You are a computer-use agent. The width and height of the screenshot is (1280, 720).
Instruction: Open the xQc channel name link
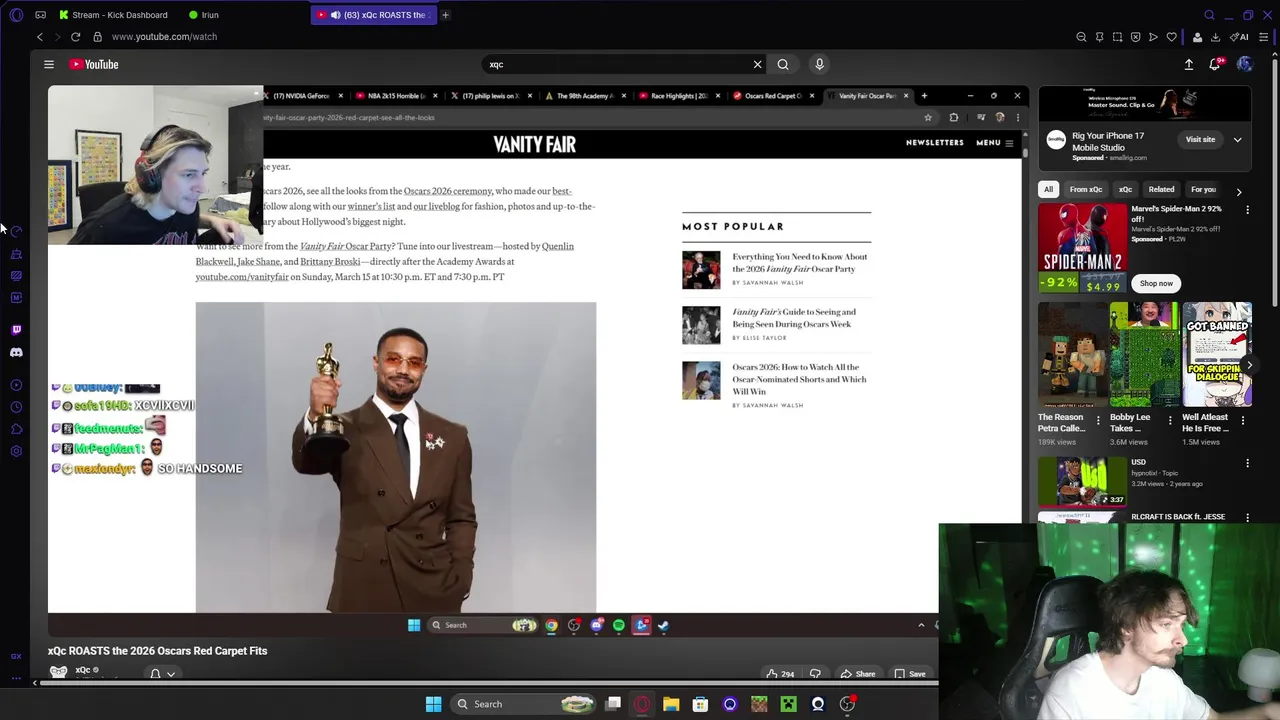[x=83, y=670]
